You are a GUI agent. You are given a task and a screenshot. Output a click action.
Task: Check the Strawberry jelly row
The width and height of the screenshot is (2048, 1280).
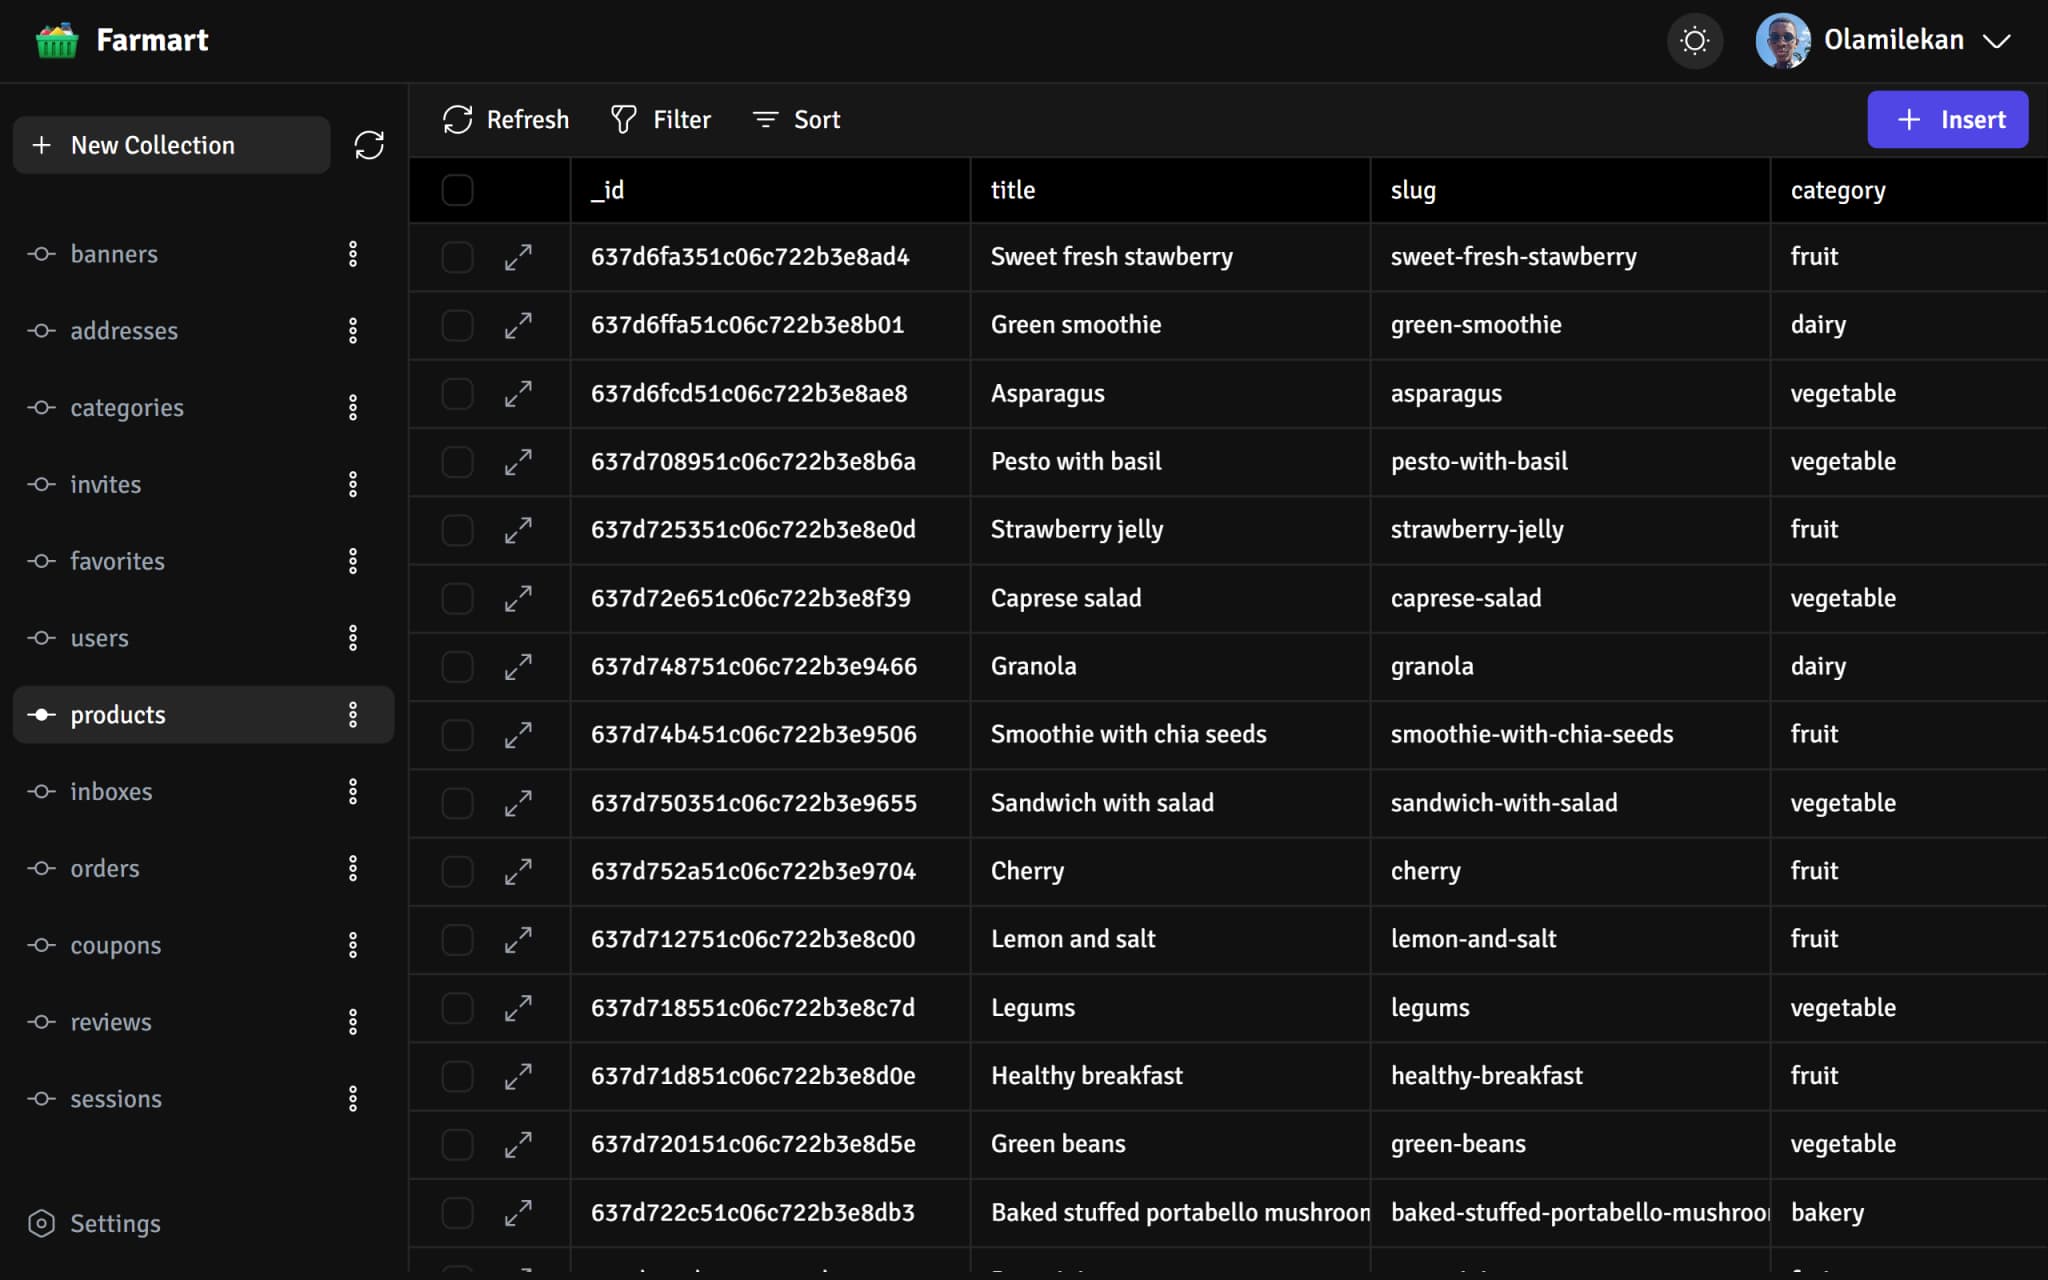pos(457,530)
